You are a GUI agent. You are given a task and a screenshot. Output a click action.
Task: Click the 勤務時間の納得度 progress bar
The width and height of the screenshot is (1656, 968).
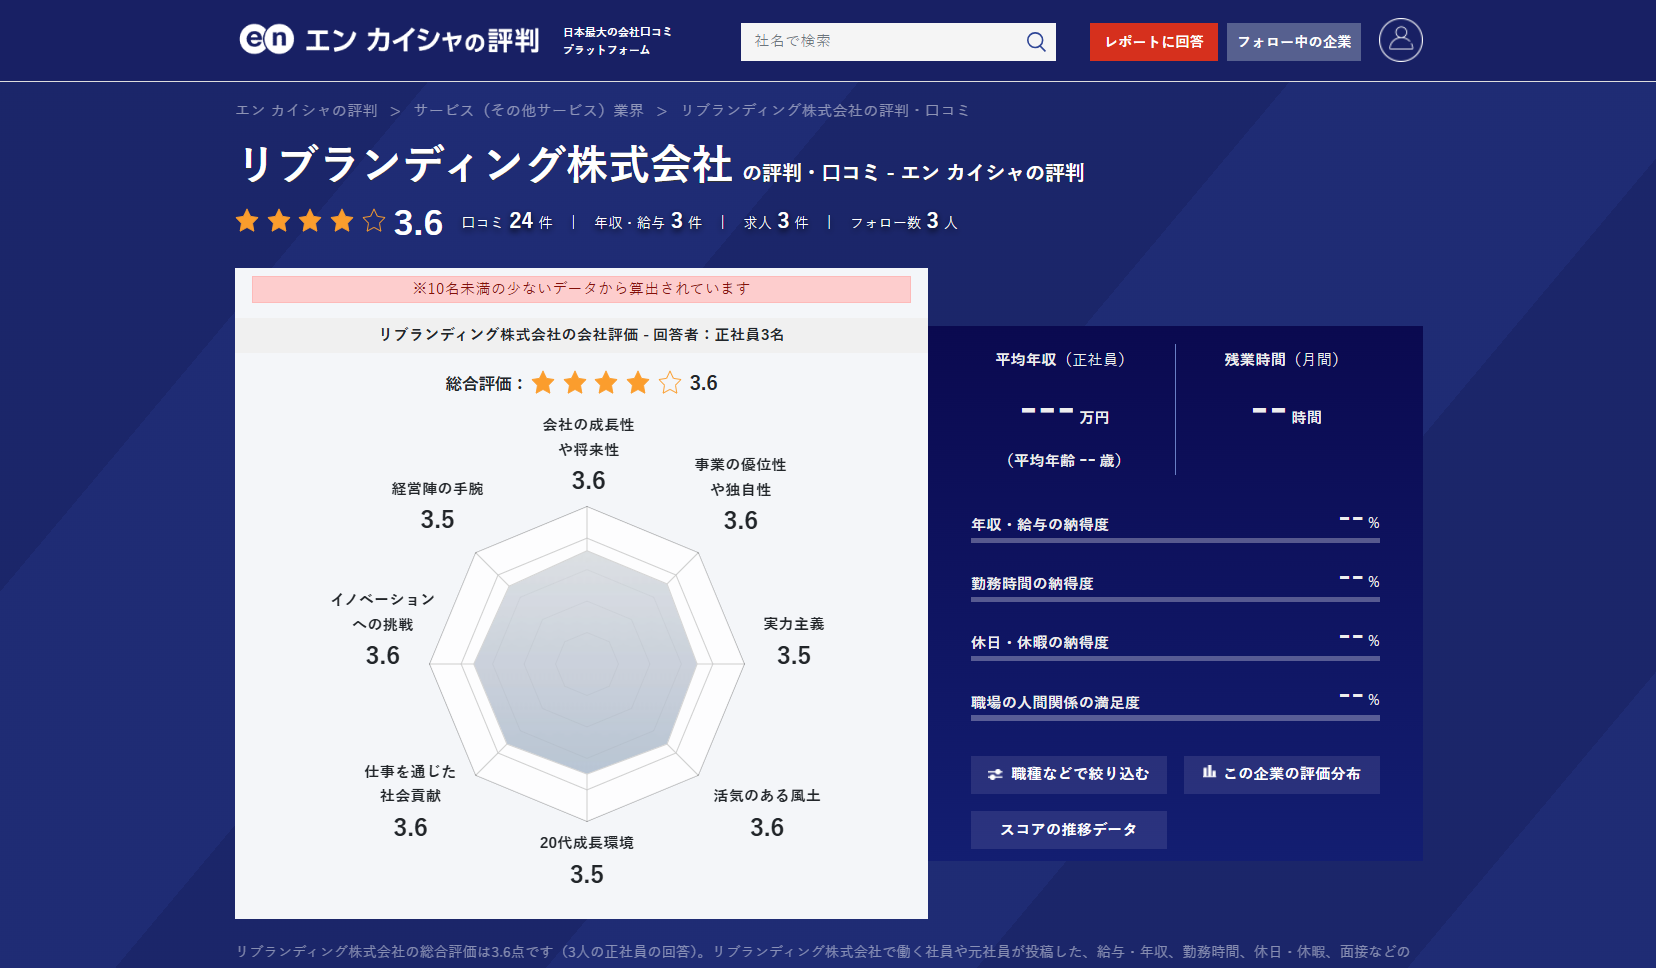pos(1175,599)
